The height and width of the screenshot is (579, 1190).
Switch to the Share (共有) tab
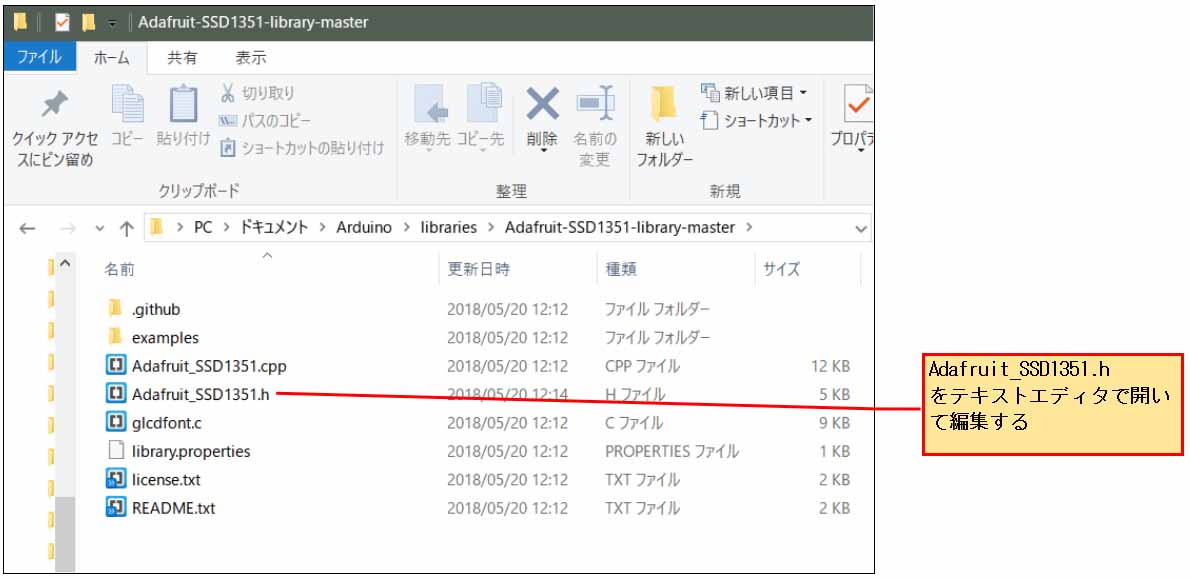point(182,57)
